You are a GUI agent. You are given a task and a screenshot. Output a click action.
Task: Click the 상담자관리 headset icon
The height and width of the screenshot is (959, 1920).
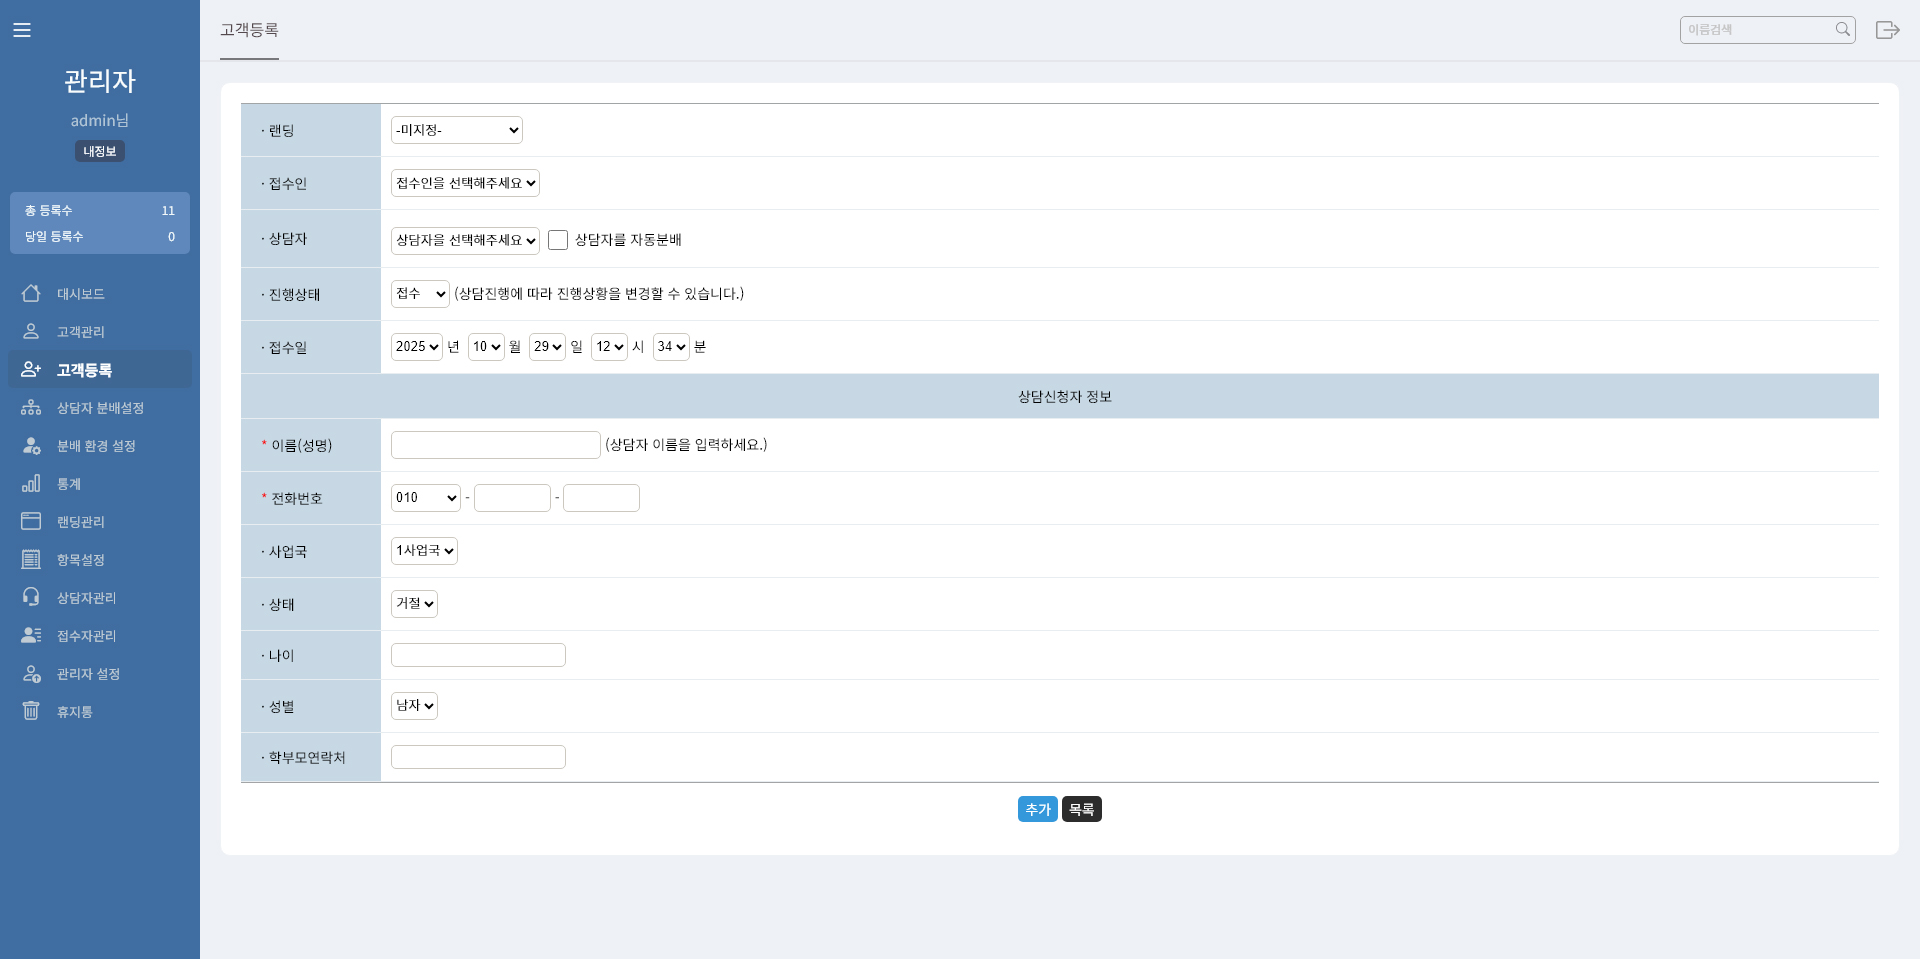(31, 597)
